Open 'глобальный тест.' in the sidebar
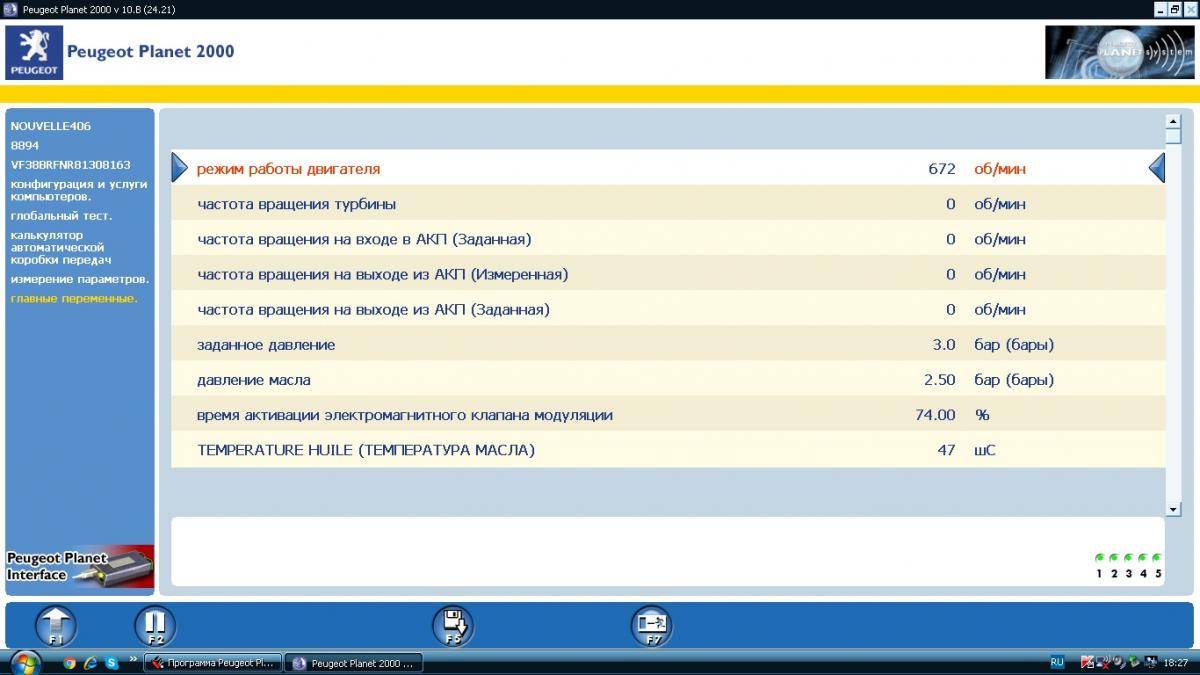The image size is (1200, 675). point(61,216)
